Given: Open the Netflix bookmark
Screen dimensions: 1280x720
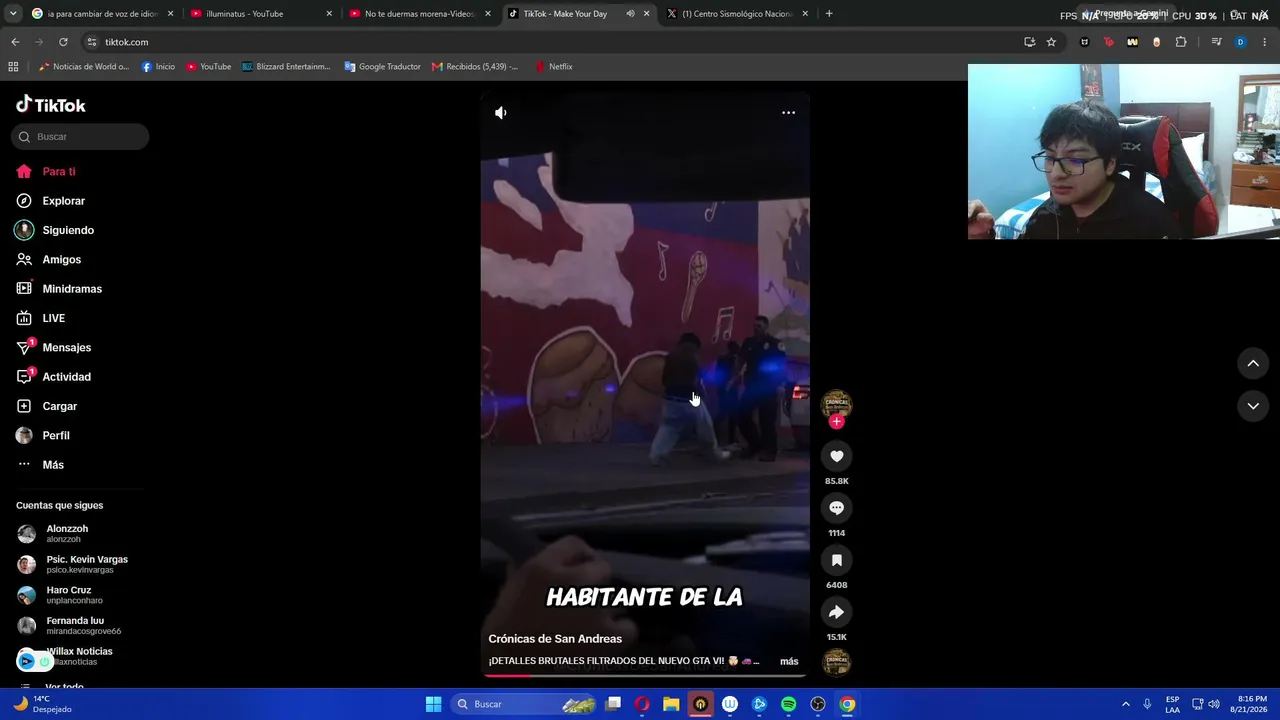Looking at the screenshot, I should [x=554, y=67].
